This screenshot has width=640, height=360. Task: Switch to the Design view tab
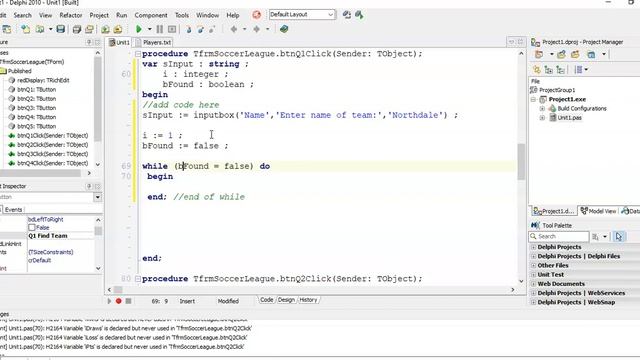click(286, 300)
